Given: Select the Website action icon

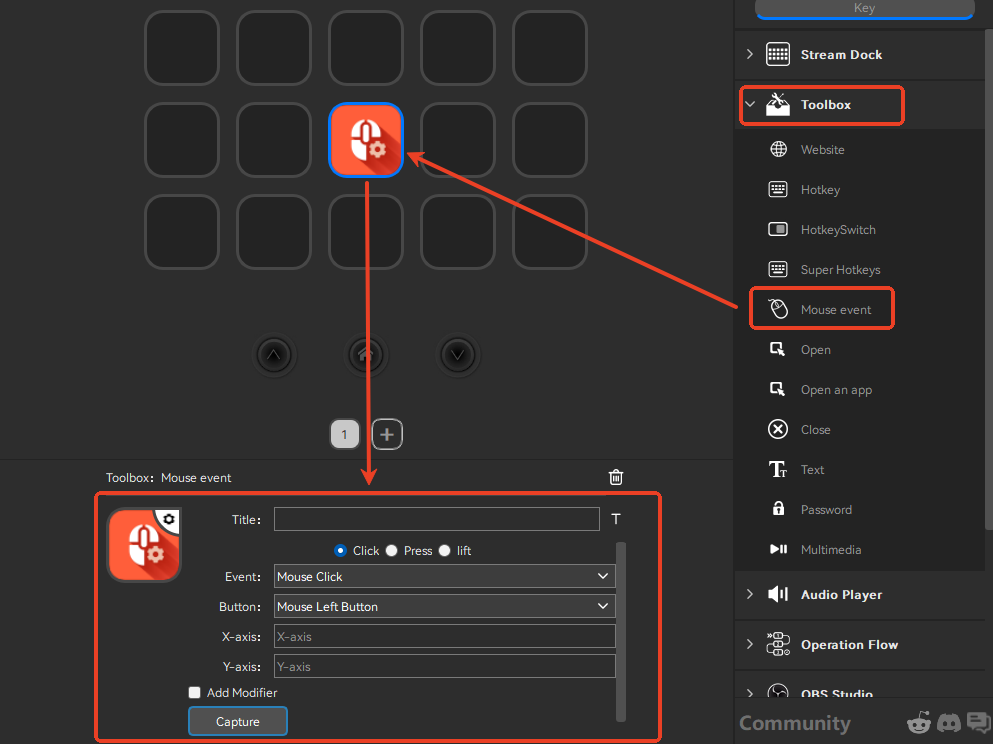Looking at the screenshot, I should coord(777,149).
